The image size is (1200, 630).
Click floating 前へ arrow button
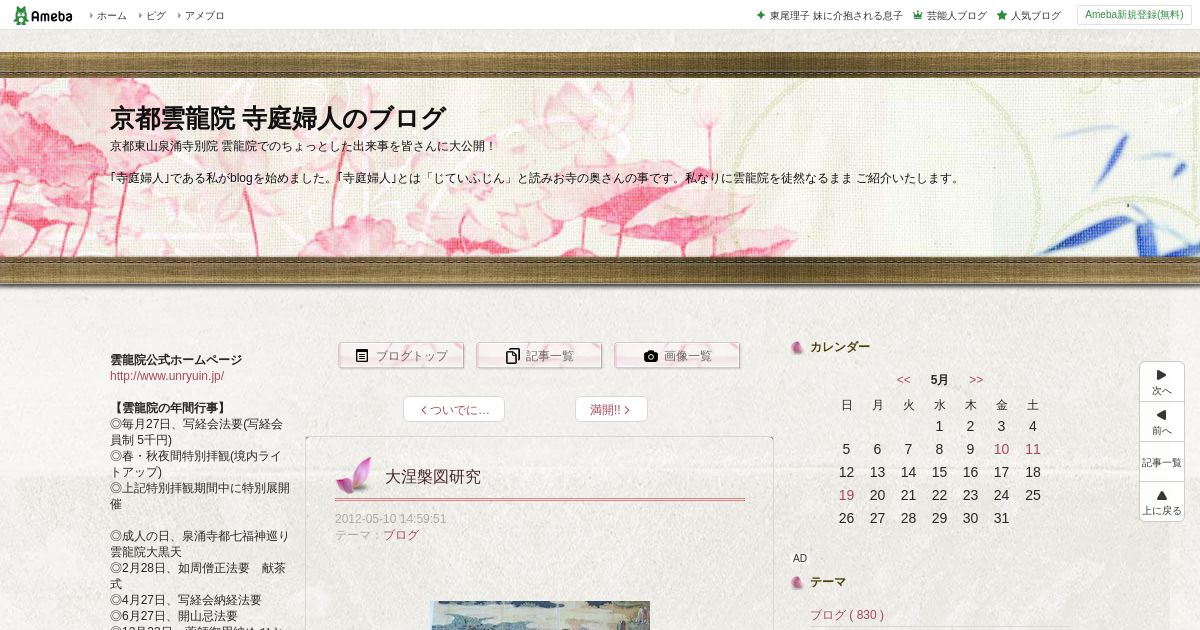1162,422
